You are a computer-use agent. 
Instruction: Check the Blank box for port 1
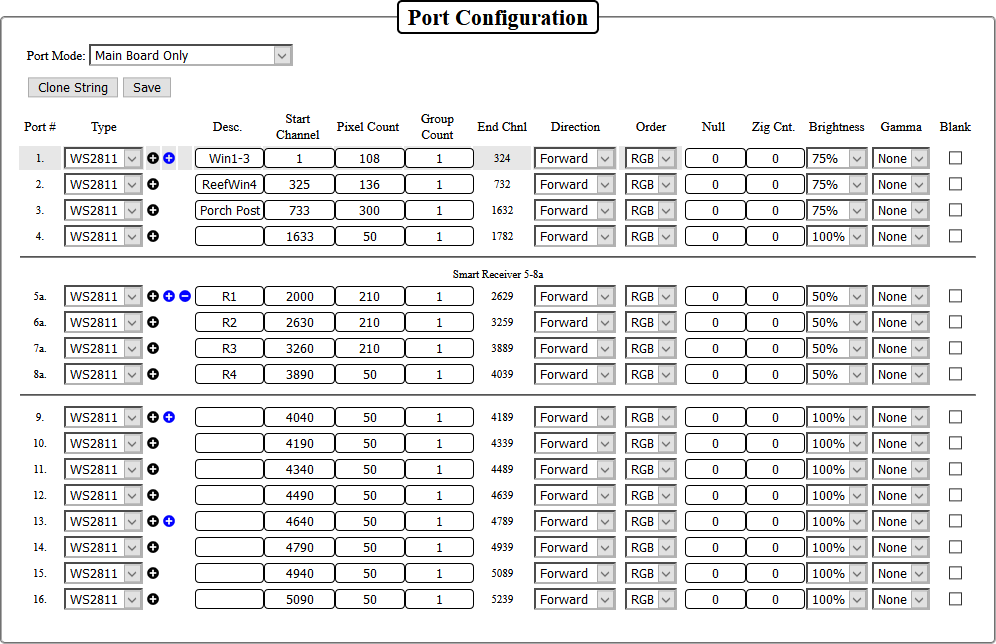(955, 158)
